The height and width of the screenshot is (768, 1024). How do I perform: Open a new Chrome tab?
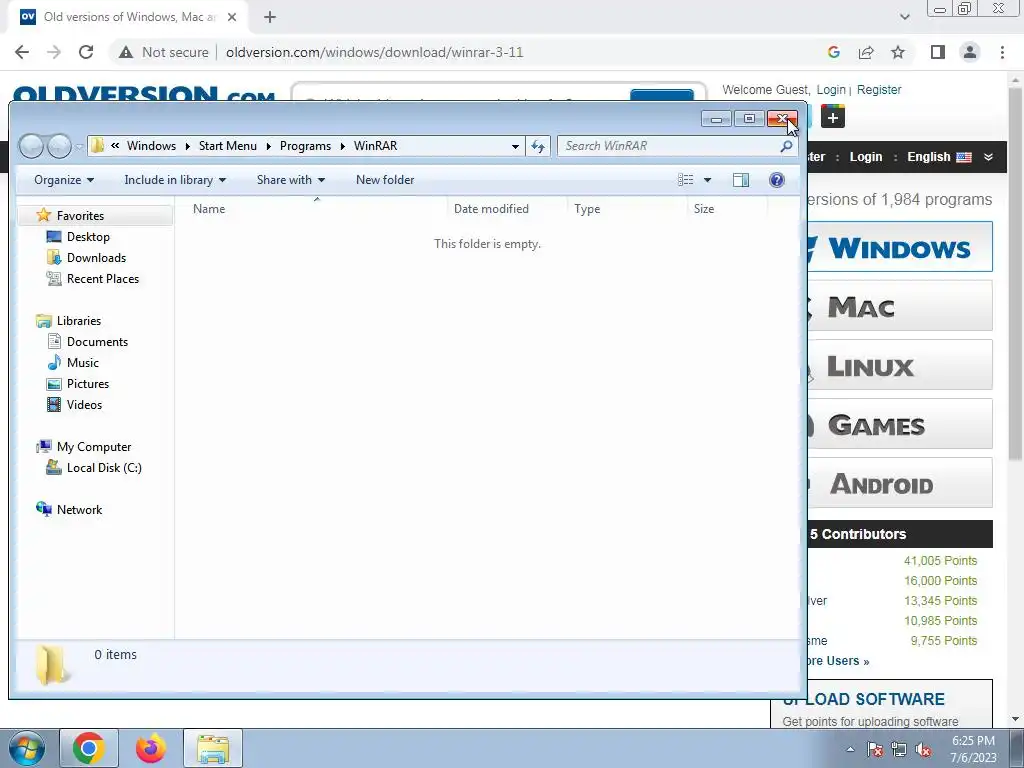(270, 17)
